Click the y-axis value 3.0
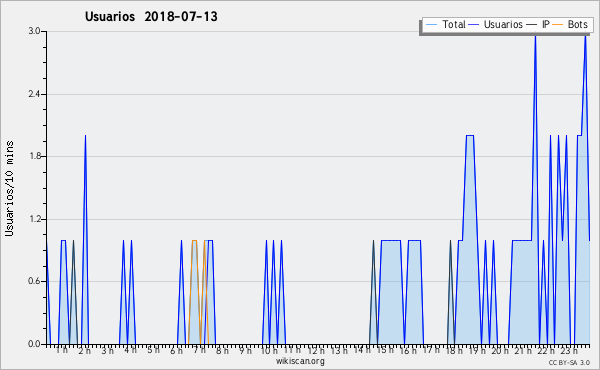The width and height of the screenshot is (600, 370). point(34,31)
